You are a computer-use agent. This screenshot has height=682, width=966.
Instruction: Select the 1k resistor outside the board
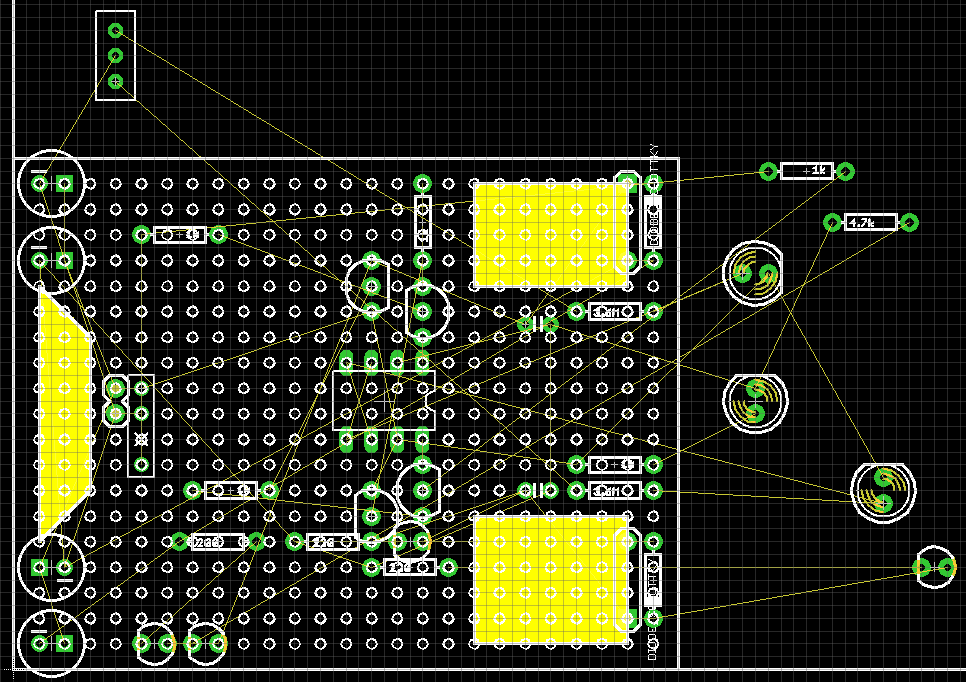click(x=806, y=172)
